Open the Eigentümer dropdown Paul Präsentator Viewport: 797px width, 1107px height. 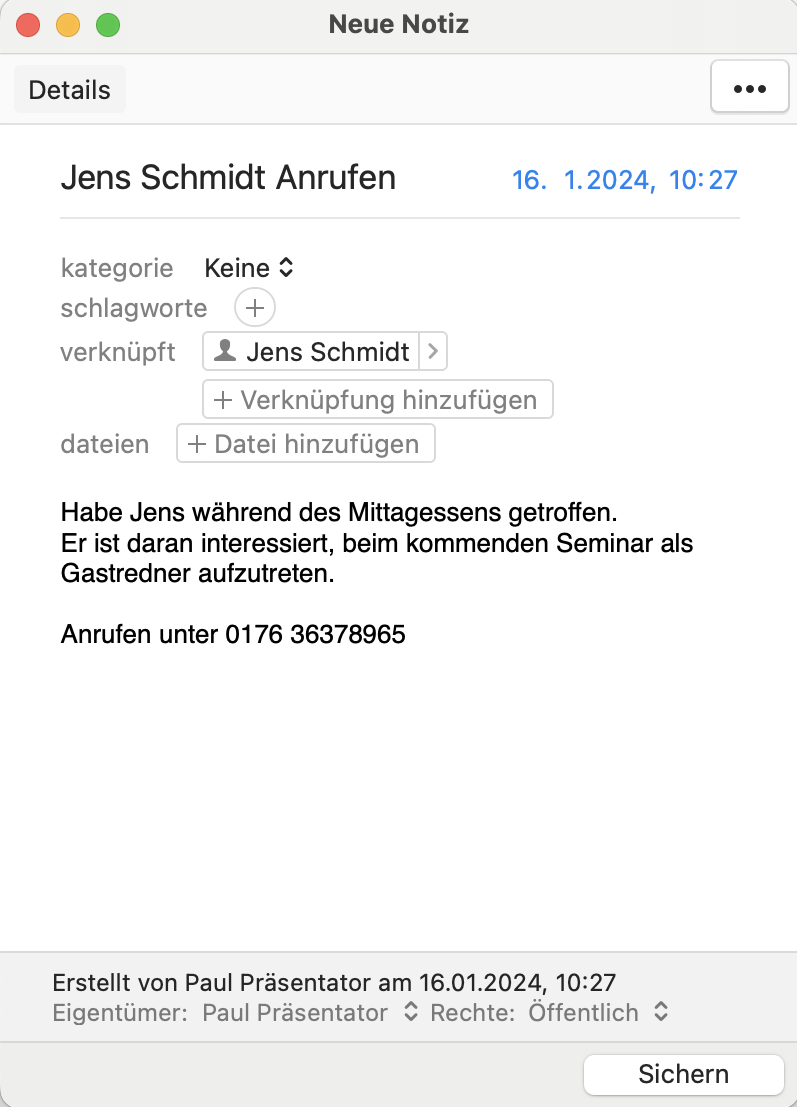coord(310,1012)
